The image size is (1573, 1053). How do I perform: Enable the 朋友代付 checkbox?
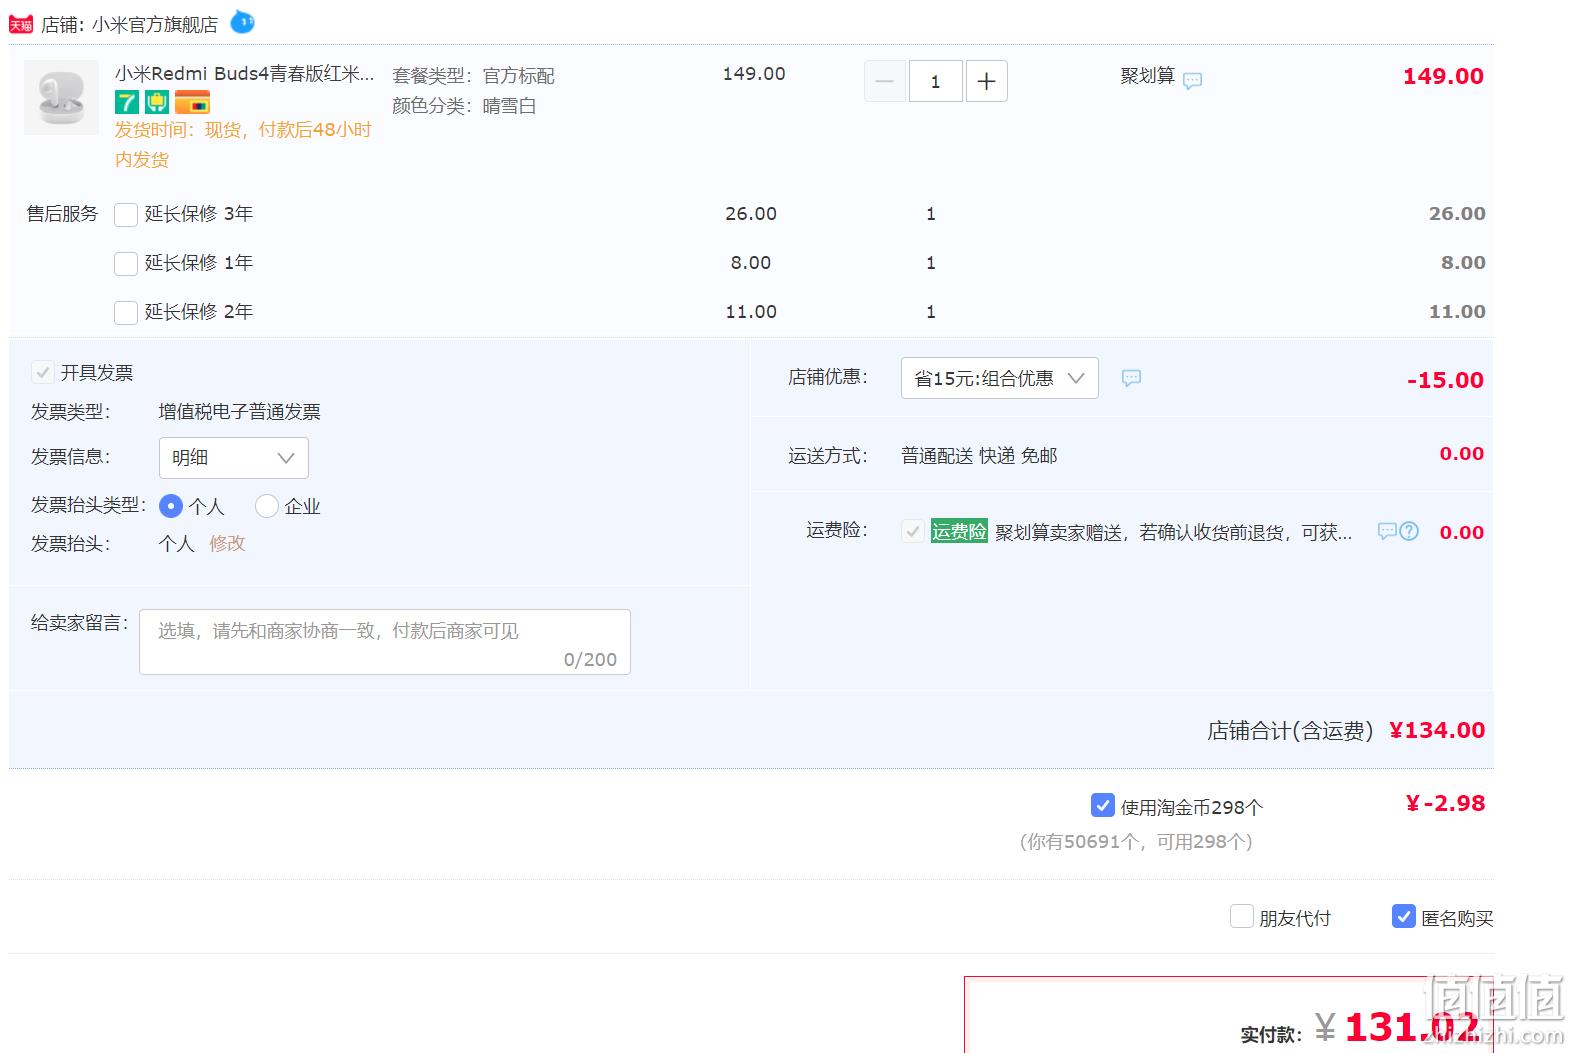click(x=1242, y=916)
